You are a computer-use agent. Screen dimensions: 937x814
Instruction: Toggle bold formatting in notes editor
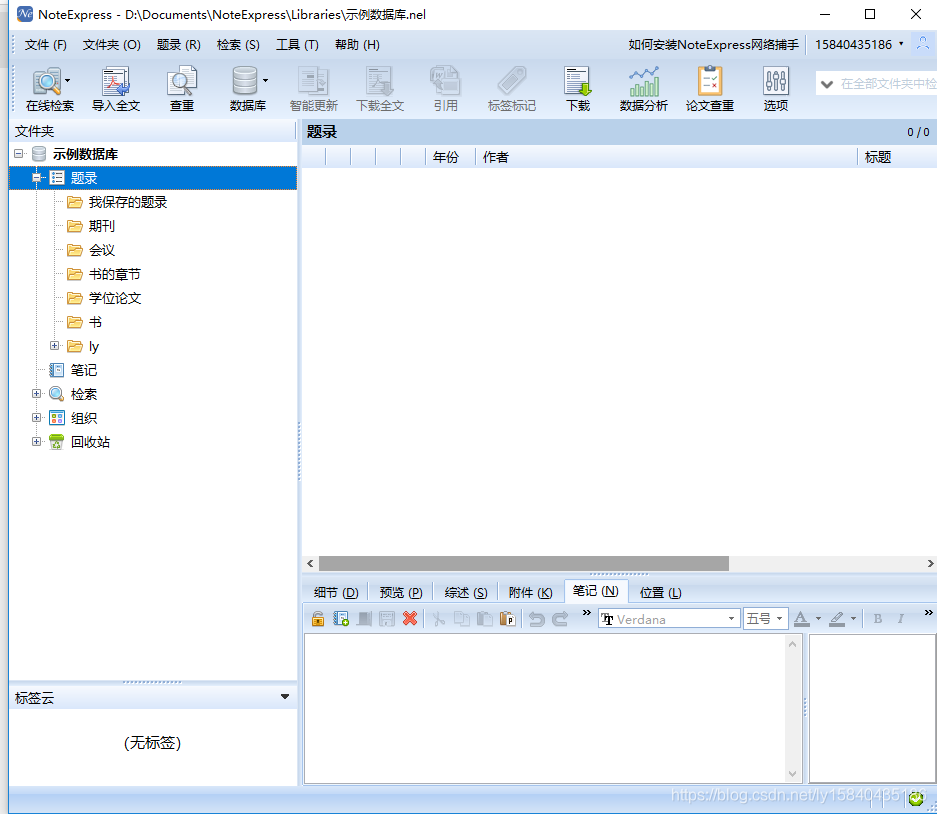pyautogui.click(x=877, y=619)
